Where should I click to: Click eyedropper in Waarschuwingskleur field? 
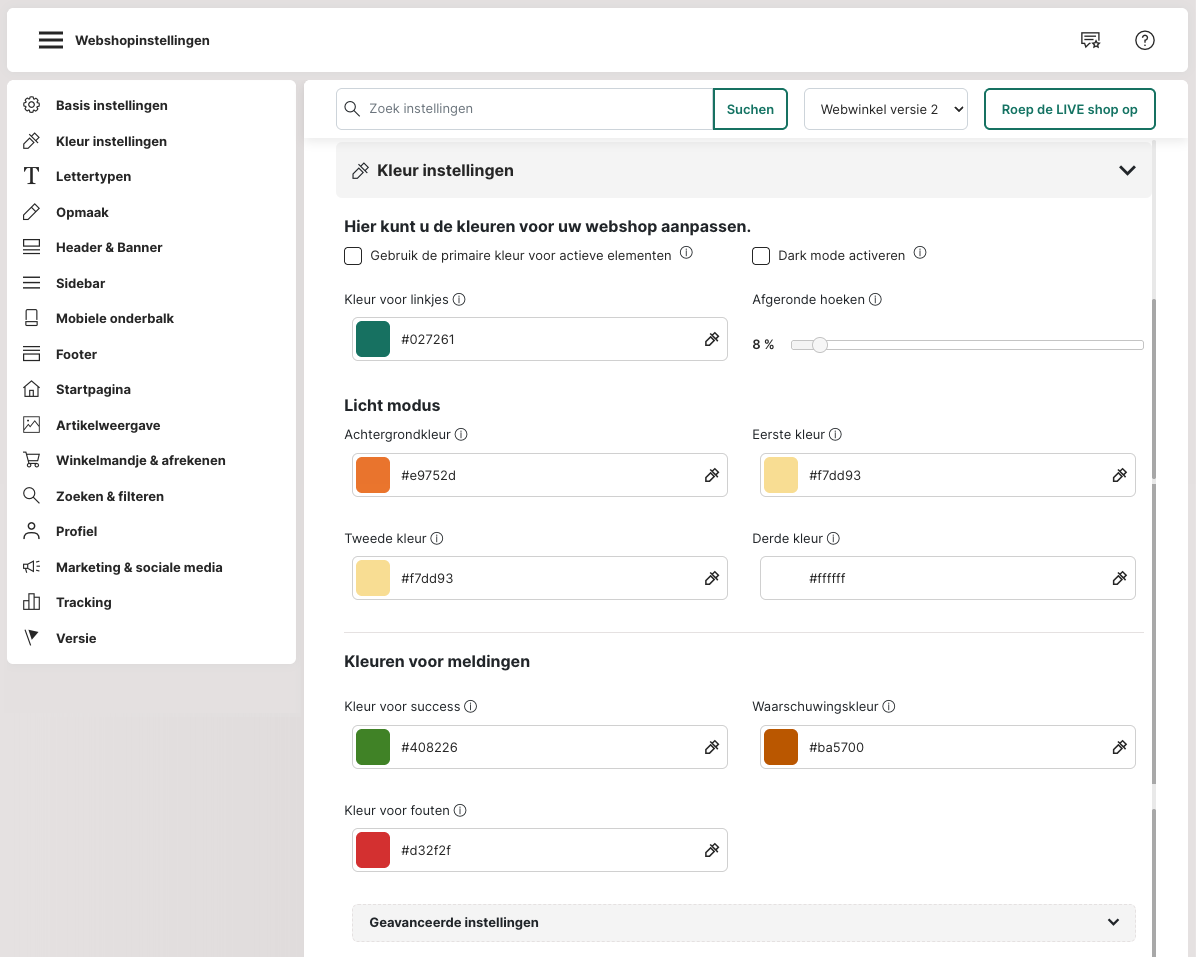tap(1120, 747)
